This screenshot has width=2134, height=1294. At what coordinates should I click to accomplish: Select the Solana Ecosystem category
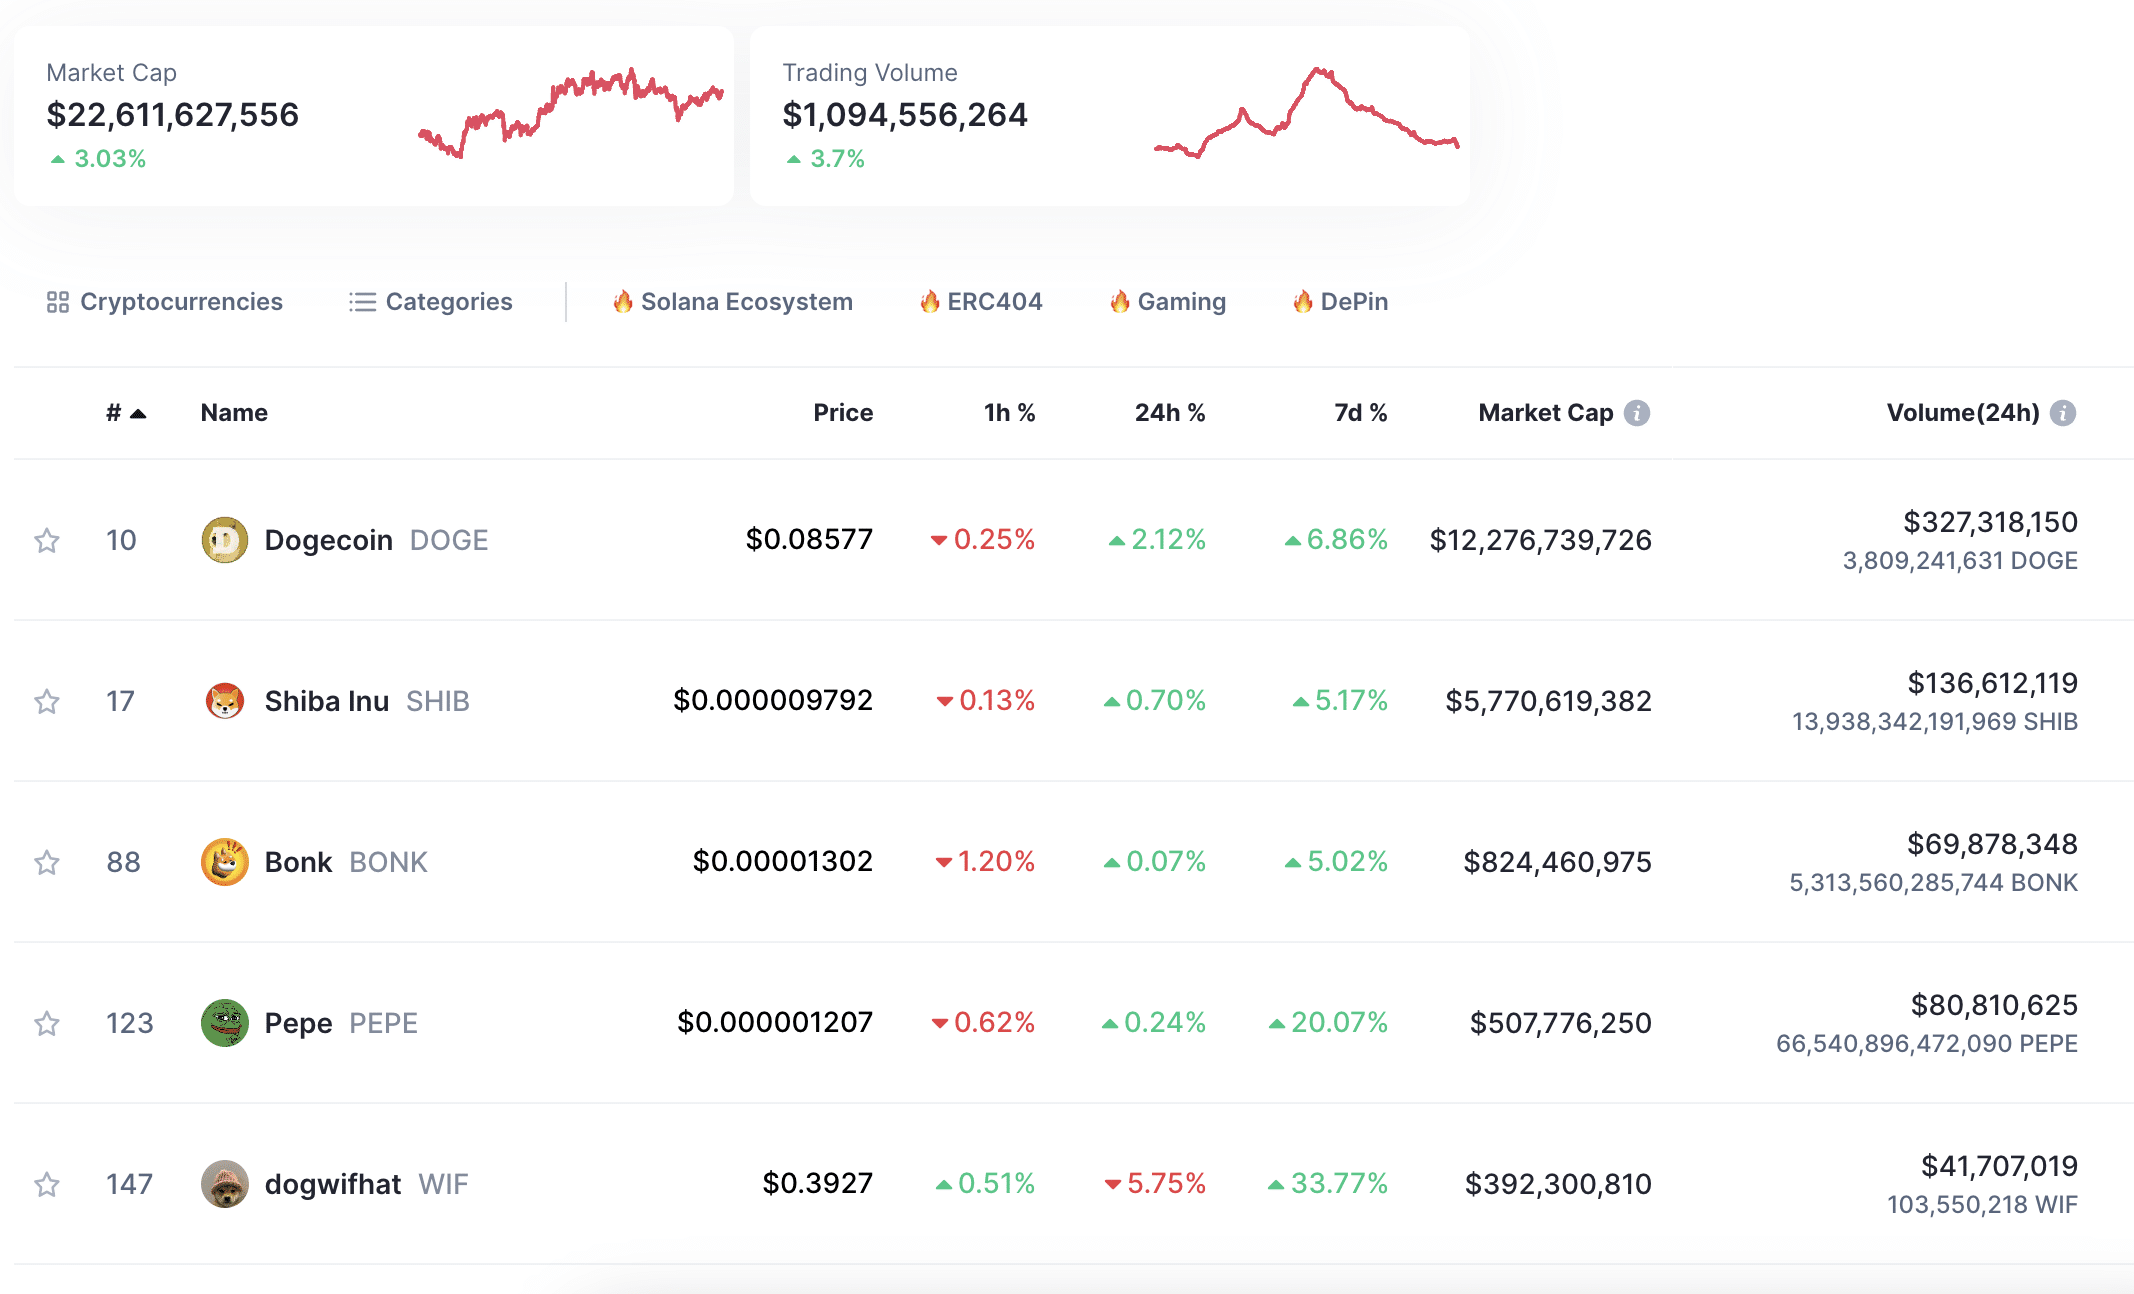[733, 302]
